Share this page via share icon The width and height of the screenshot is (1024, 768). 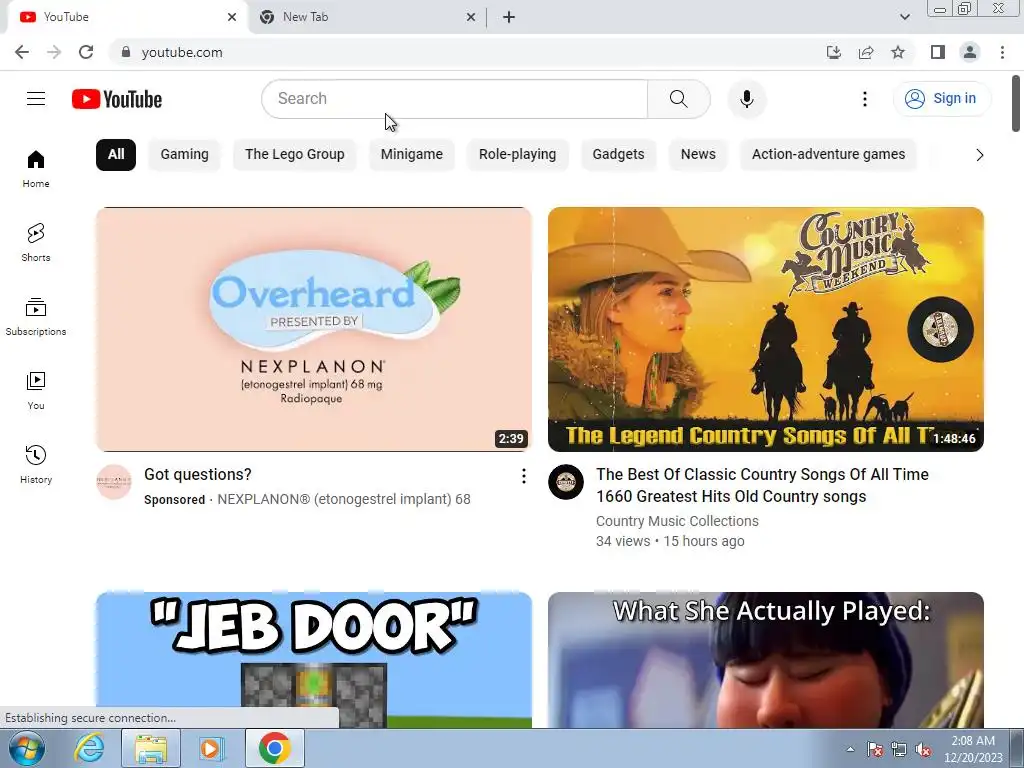866,52
